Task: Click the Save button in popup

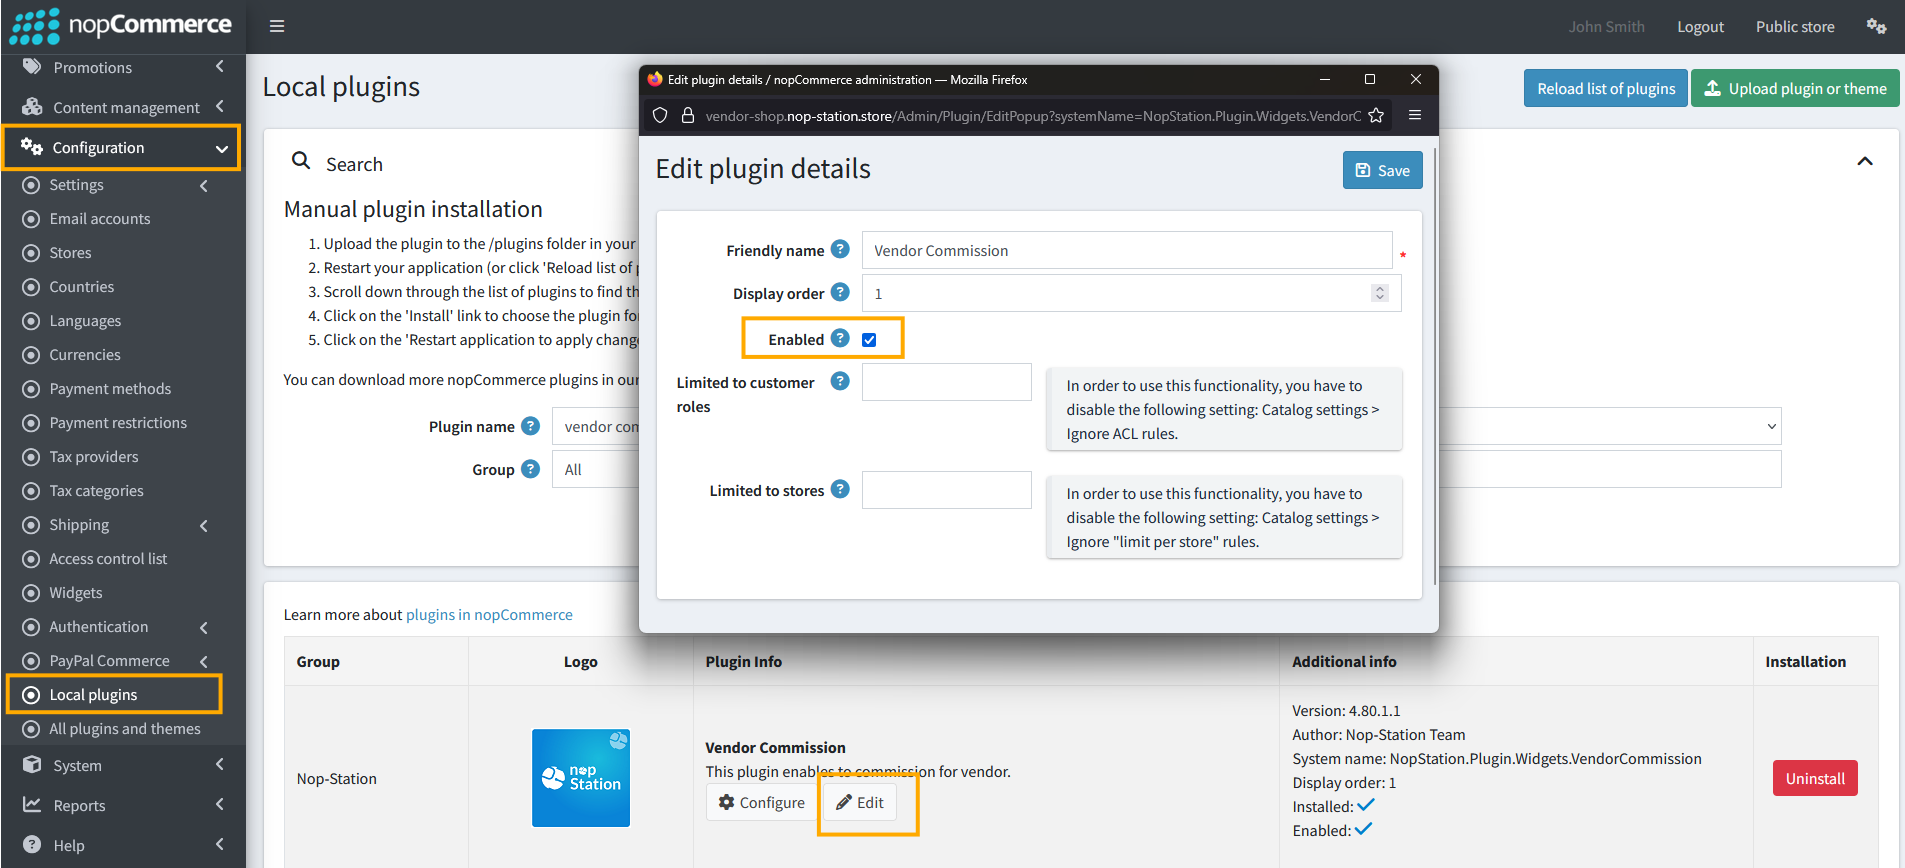Action: [1382, 170]
